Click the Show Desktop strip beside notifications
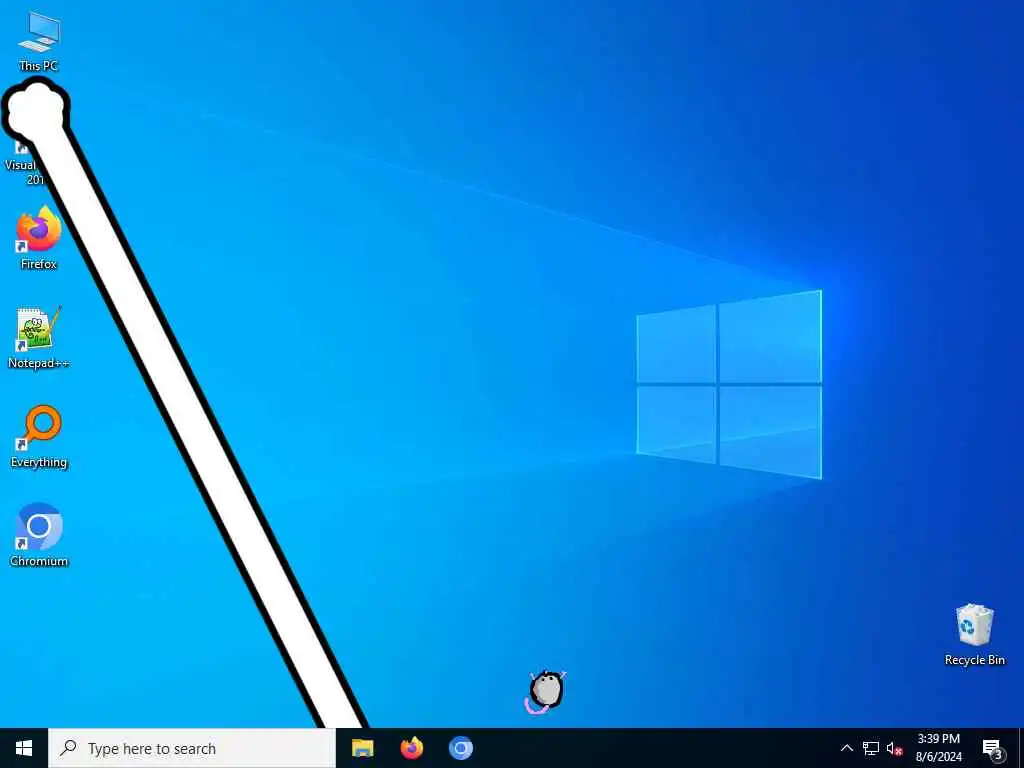This screenshot has width=1024, height=768. tap(1021, 748)
